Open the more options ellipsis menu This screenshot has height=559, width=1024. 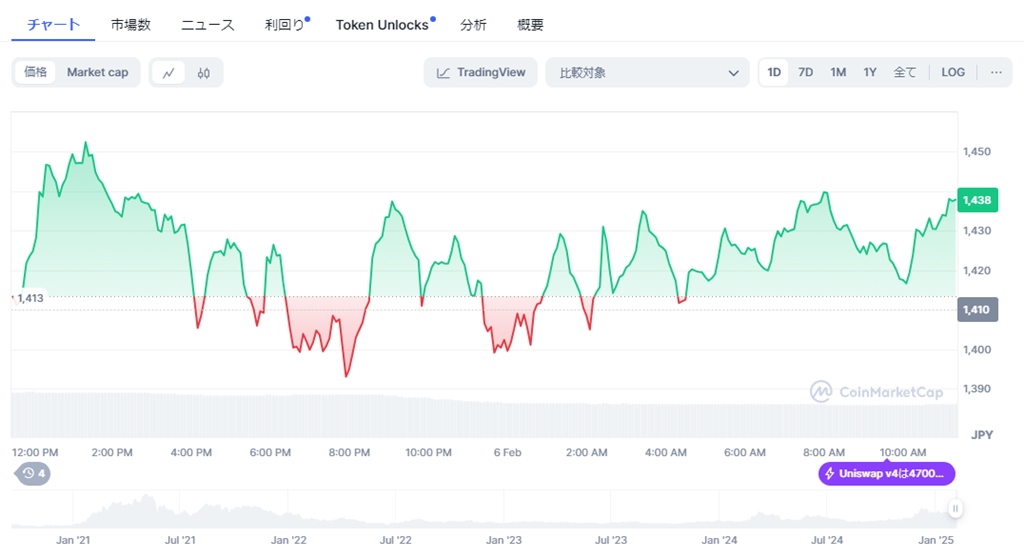coord(995,72)
